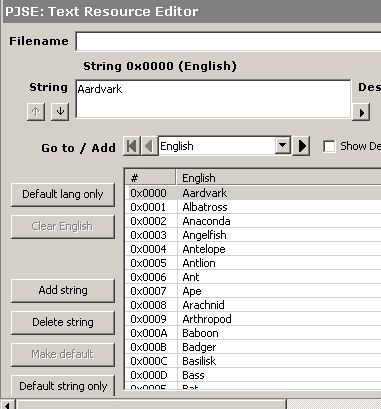Click the Delete string button

pos(63,322)
